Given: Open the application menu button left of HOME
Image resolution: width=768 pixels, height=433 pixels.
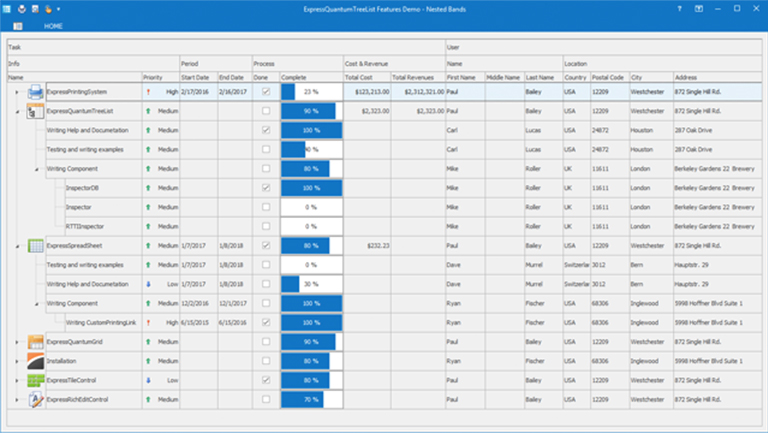Looking at the screenshot, I should point(17,25).
